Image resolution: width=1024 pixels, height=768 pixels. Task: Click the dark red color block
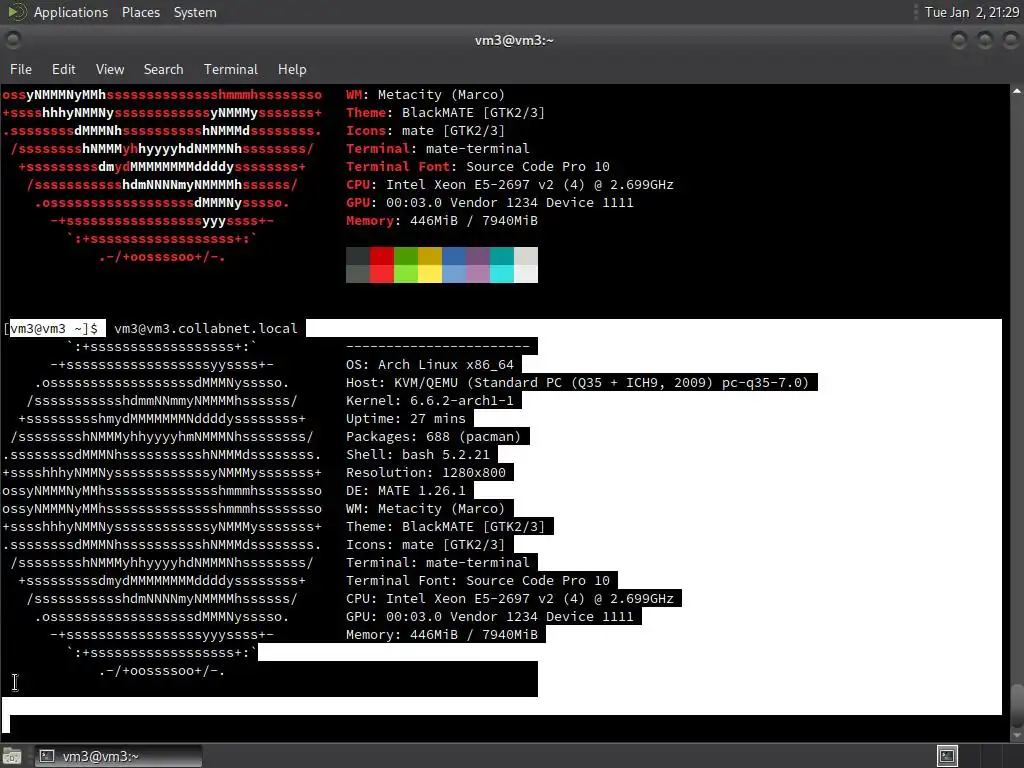pyautogui.click(x=382, y=256)
